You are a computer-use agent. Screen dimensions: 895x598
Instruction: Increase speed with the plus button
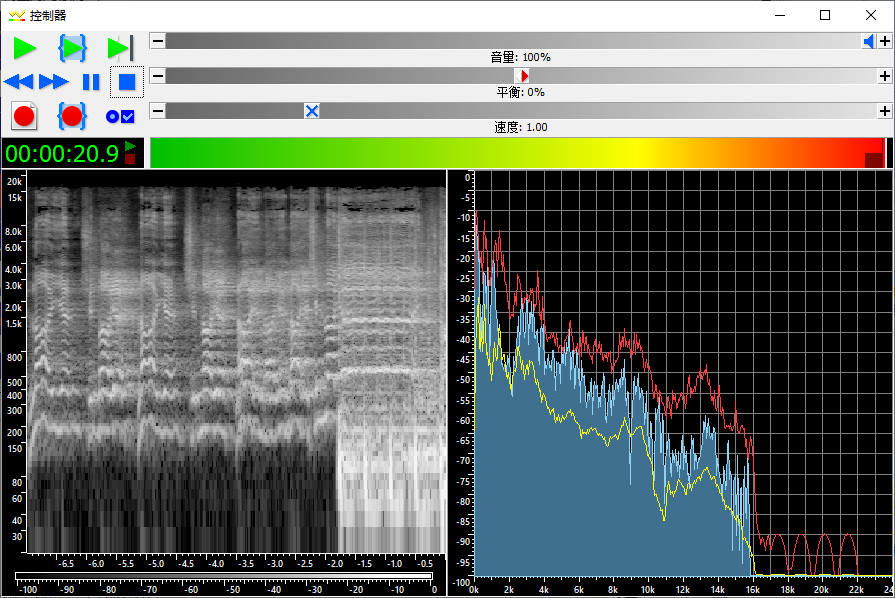point(884,111)
